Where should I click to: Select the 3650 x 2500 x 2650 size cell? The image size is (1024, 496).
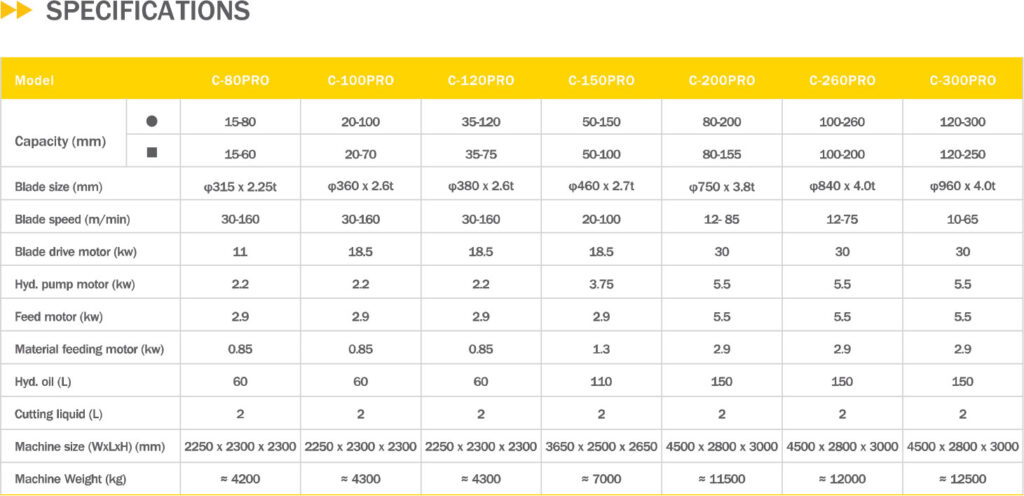(601, 447)
